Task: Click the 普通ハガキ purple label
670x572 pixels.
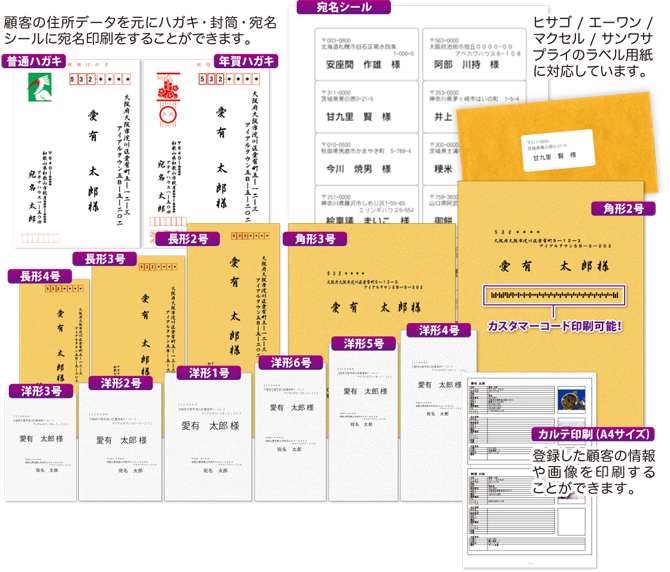Action: [36, 61]
